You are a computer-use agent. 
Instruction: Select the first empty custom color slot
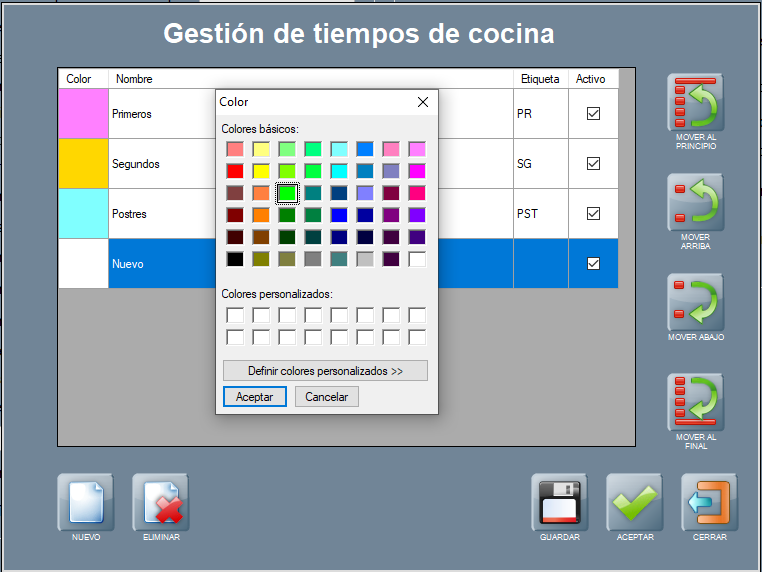point(235,316)
